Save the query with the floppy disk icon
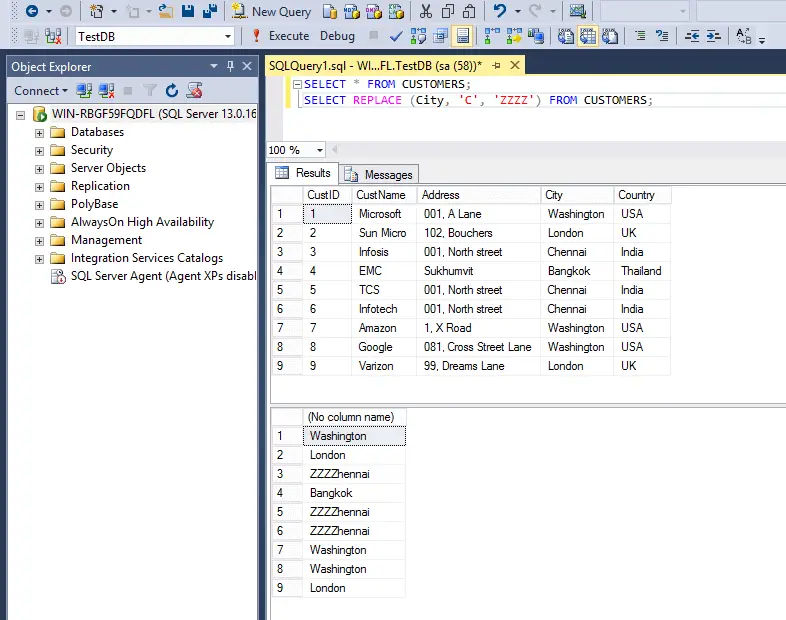Viewport: 786px width, 620px height. click(x=187, y=11)
